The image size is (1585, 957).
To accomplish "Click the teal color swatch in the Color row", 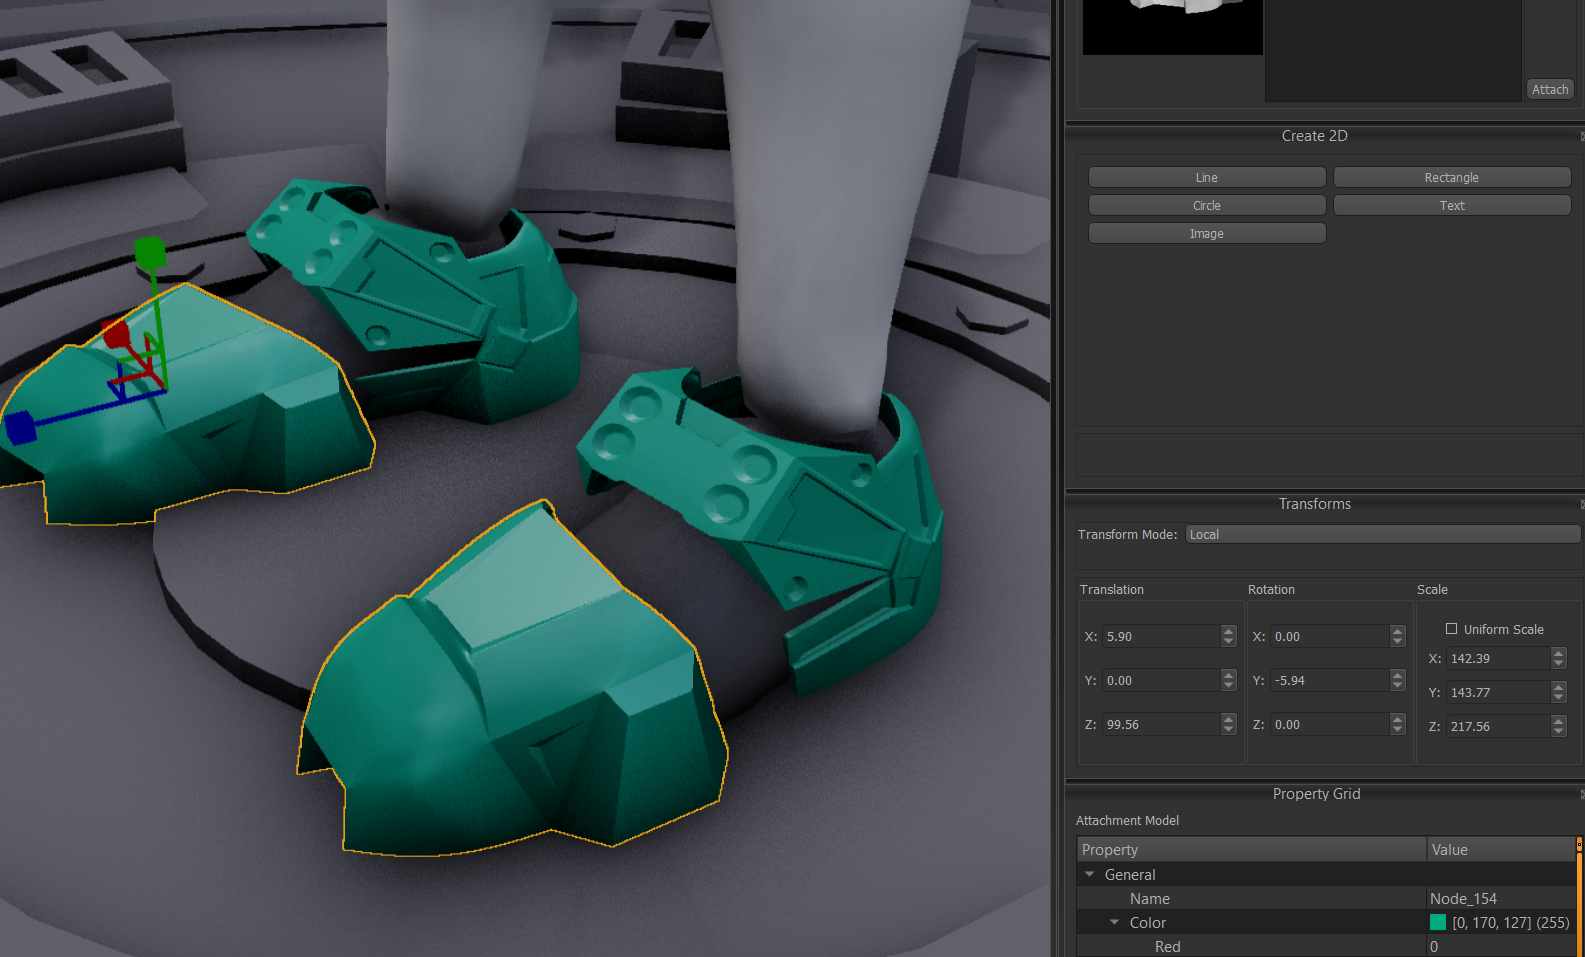I will 1438,923.
